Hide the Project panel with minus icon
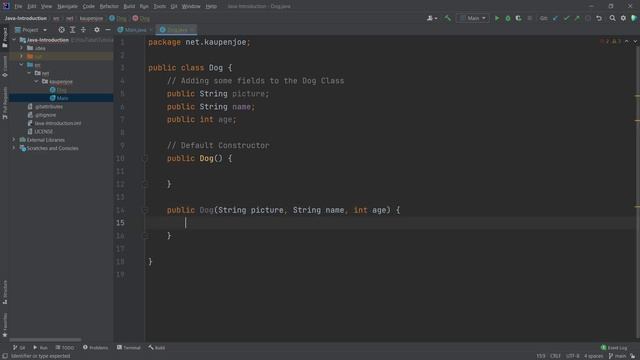640x360 pixels. (108, 30)
